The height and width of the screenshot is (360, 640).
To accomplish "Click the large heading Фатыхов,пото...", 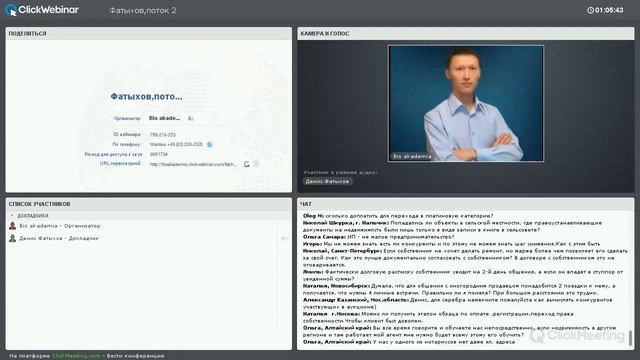I will point(147,97).
